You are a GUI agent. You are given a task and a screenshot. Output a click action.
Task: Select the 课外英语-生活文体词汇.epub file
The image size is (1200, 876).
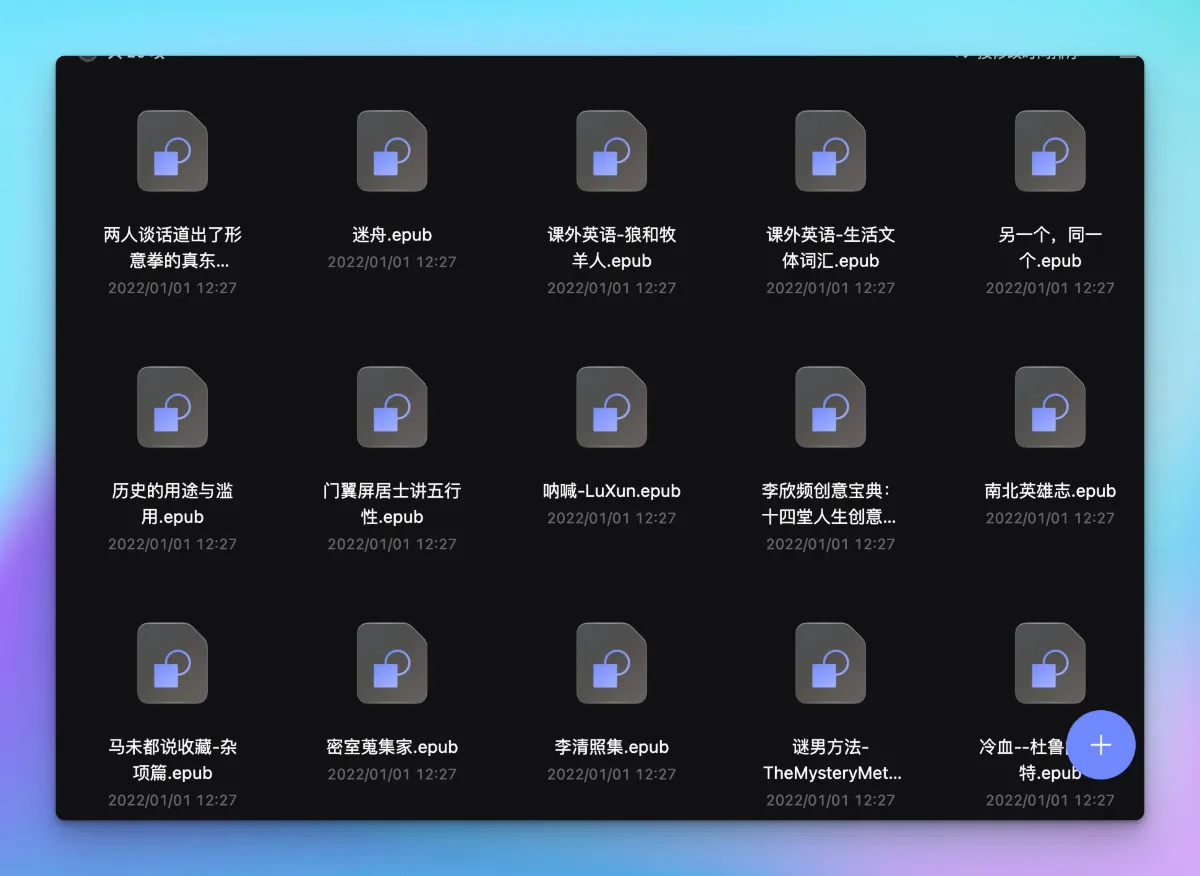(x=830, y=152)
